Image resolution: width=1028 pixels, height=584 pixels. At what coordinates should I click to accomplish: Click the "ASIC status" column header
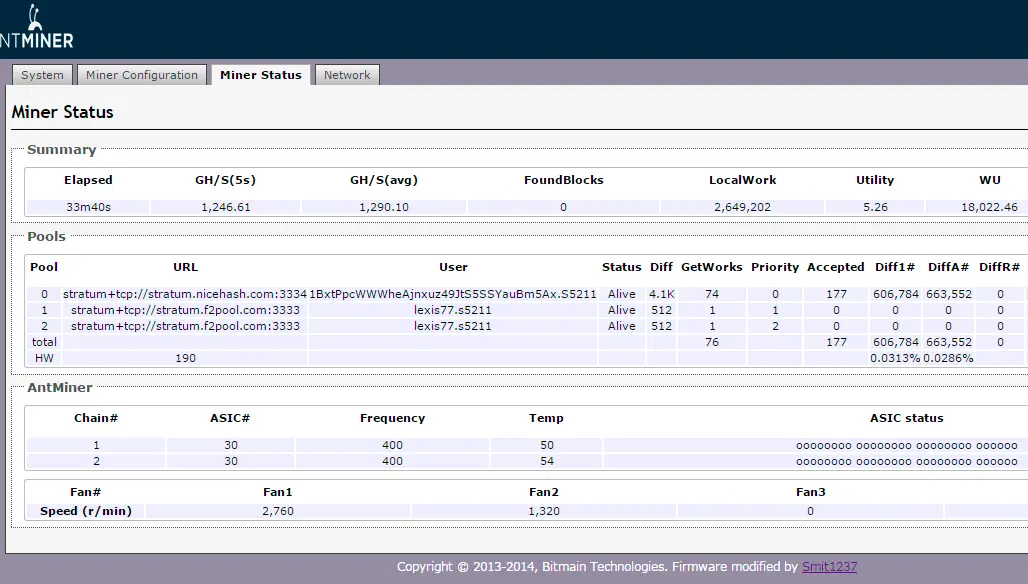click(x=907, y=418)
